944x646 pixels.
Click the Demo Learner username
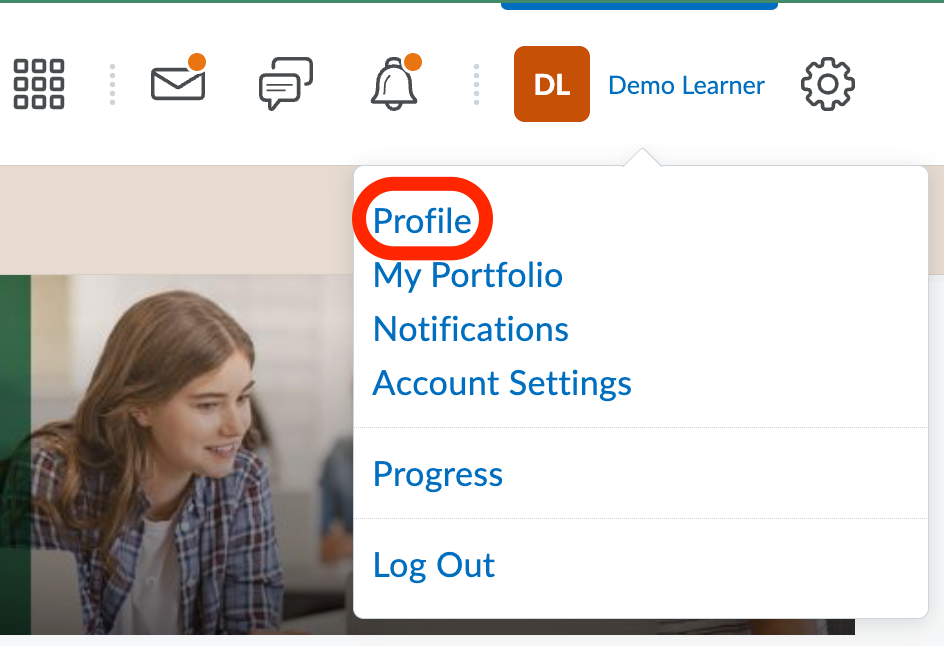pos(686,85)
